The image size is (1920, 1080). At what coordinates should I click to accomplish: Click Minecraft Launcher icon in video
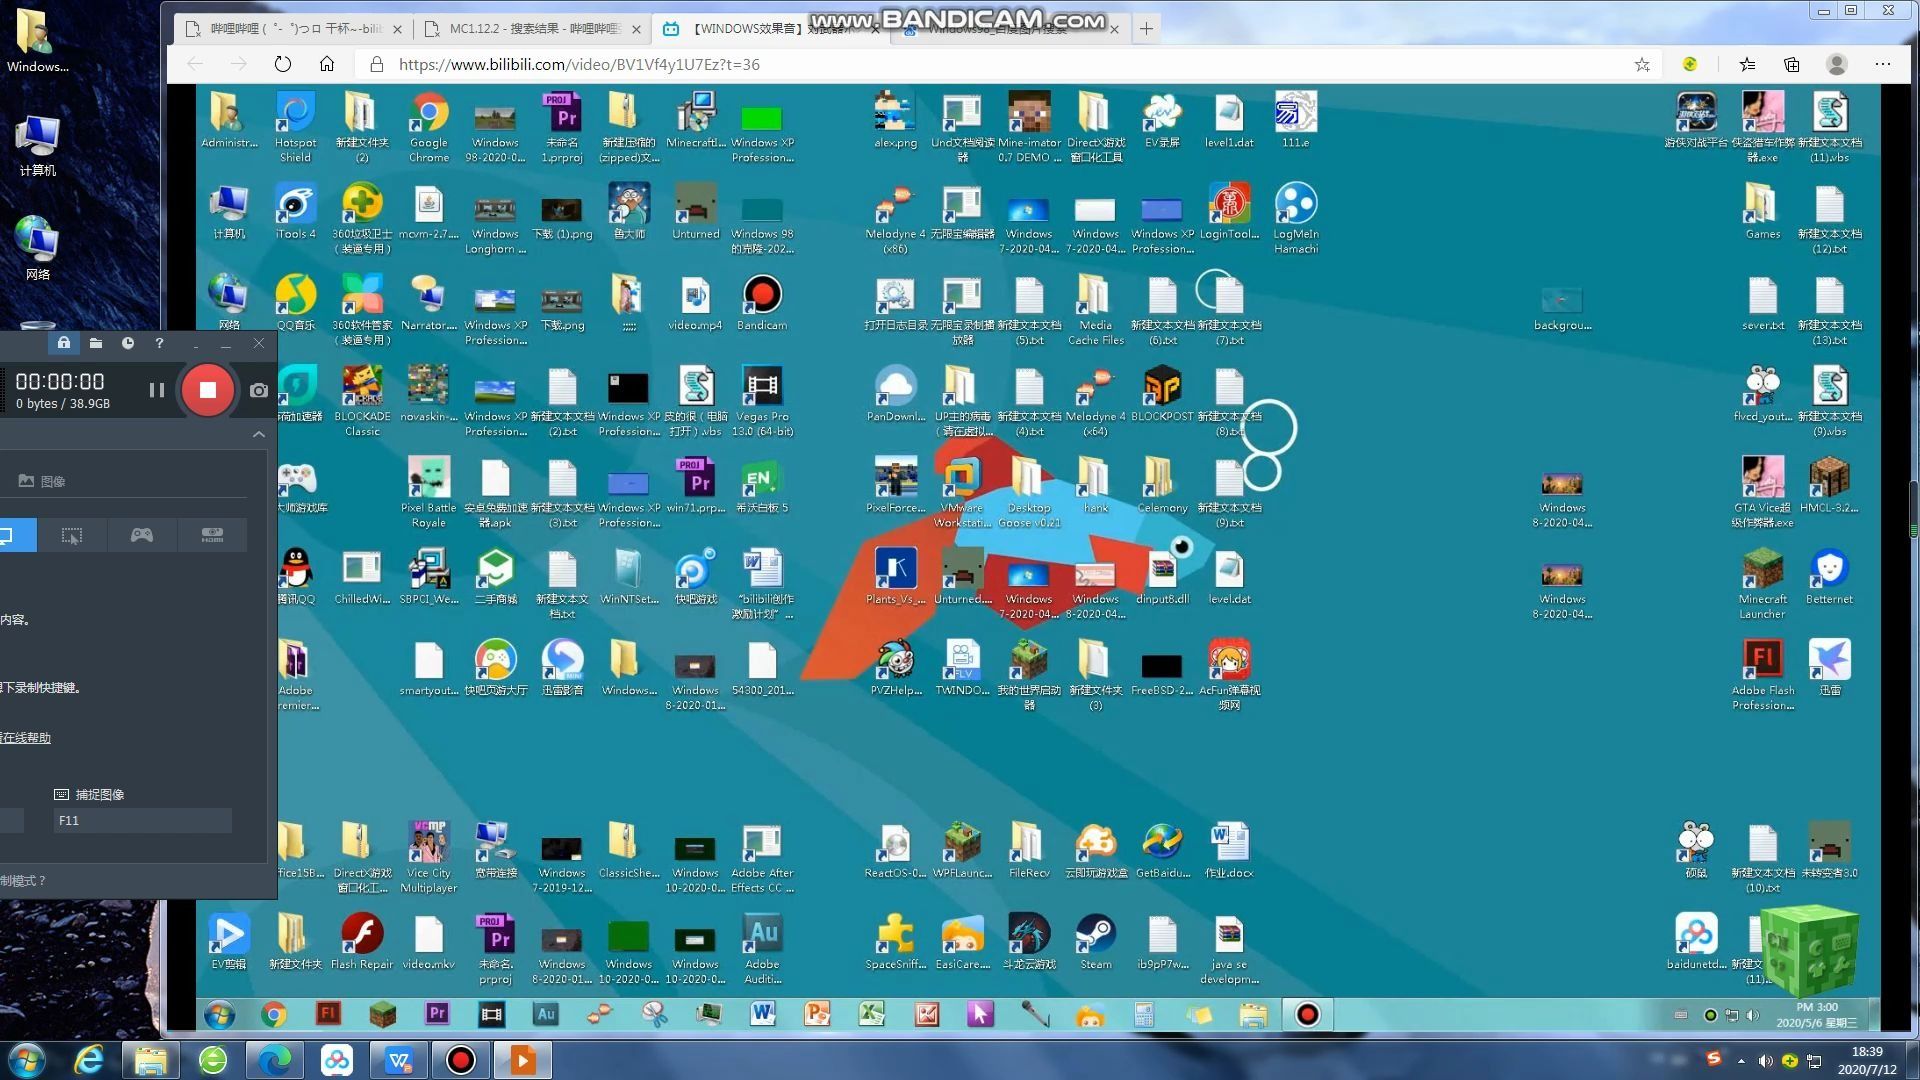point(1762,583)
